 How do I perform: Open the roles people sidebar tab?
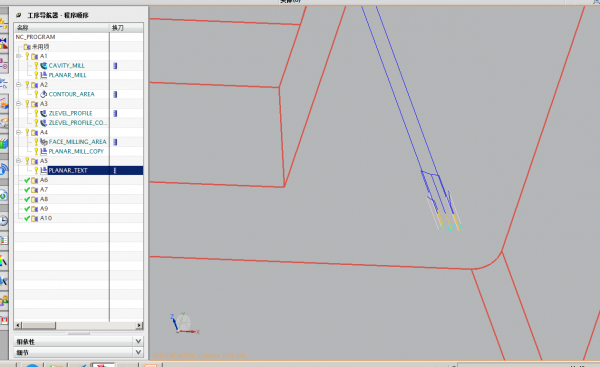pos(3,300)
